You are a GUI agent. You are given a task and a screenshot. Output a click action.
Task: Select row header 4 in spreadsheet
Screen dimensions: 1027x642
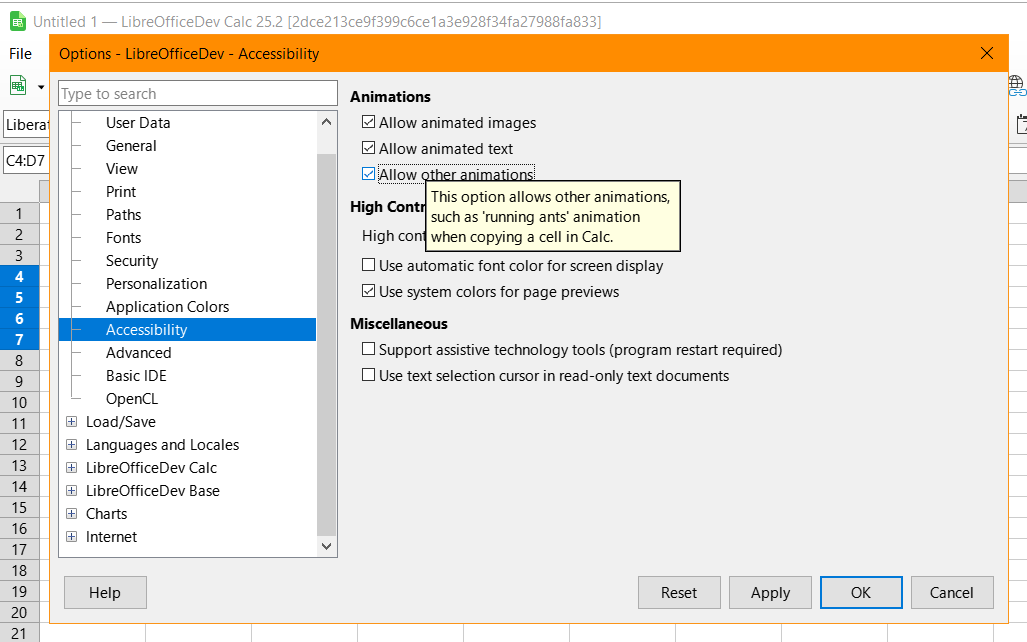[19, 276]
